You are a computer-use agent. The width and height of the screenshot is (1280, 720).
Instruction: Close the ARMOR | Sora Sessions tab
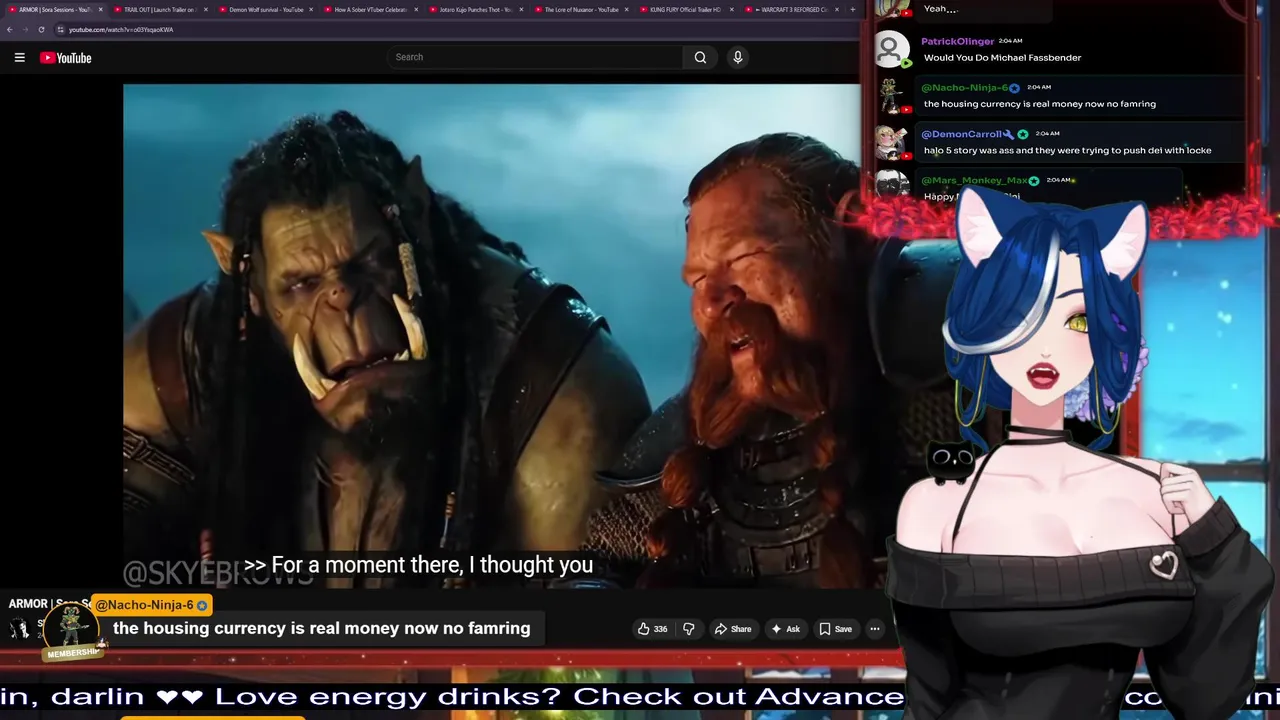click(100, 10)
